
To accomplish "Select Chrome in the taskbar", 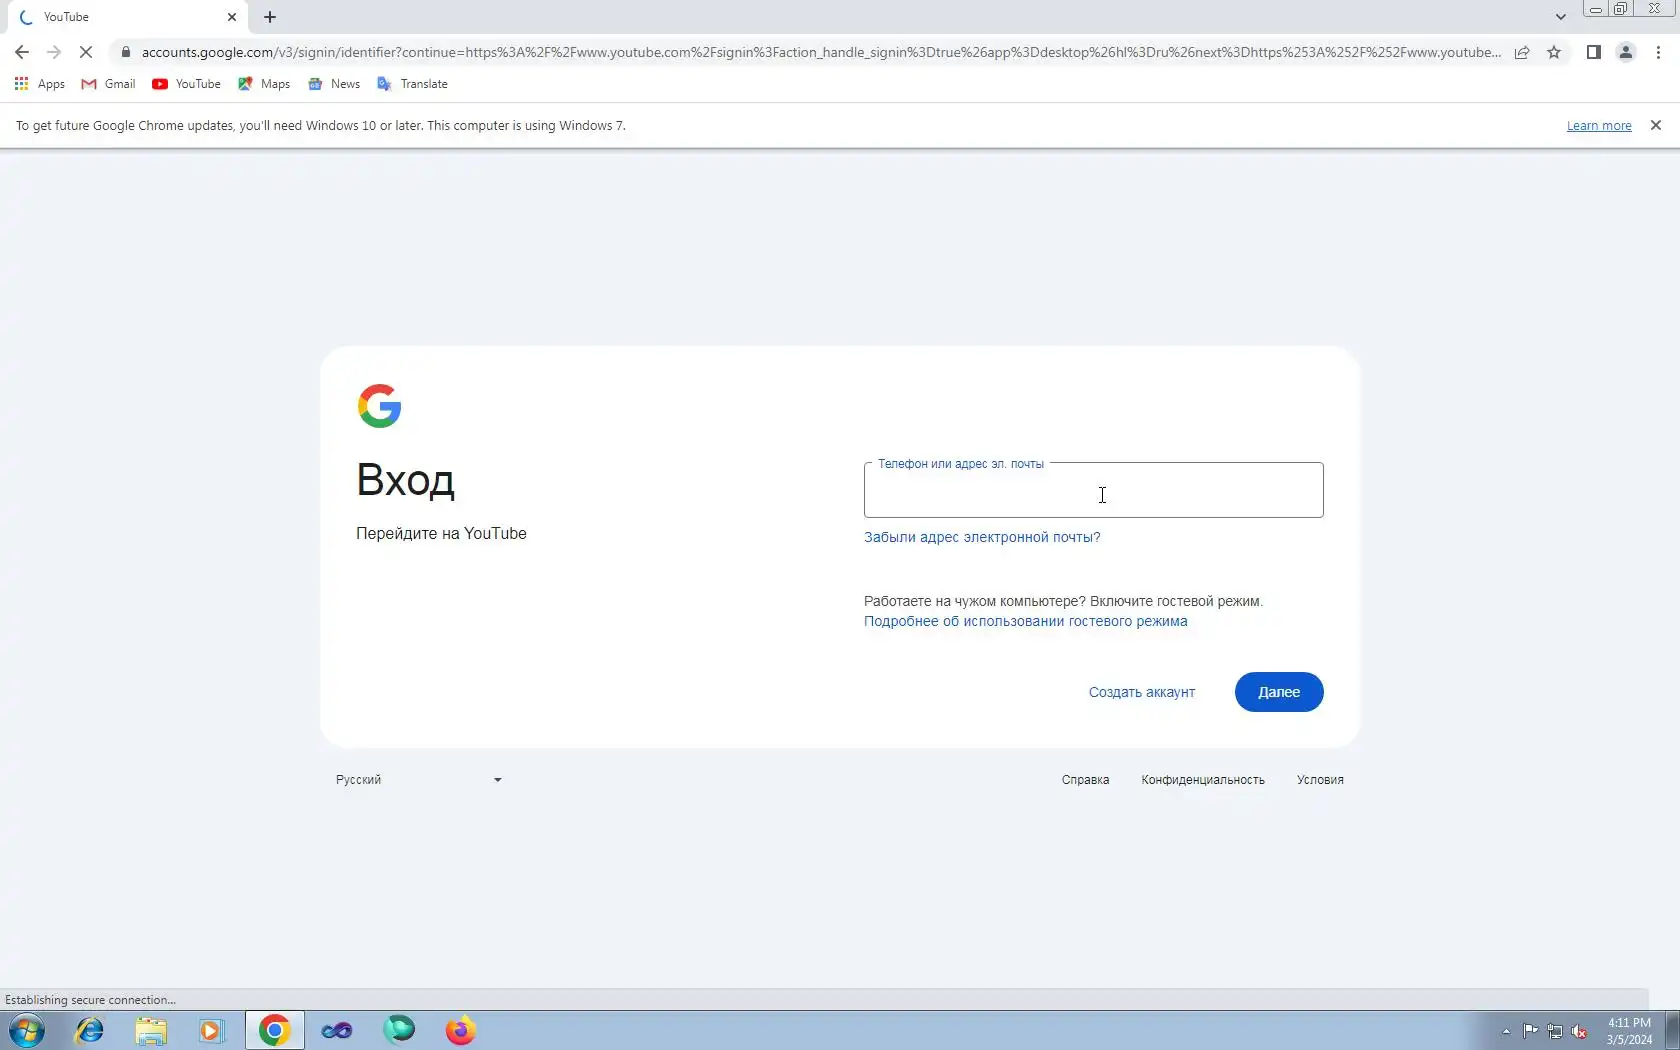I will point(274,1030).
